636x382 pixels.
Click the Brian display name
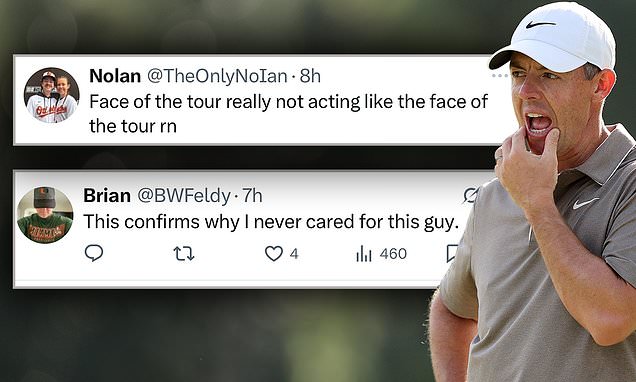[x=107, y=195]
